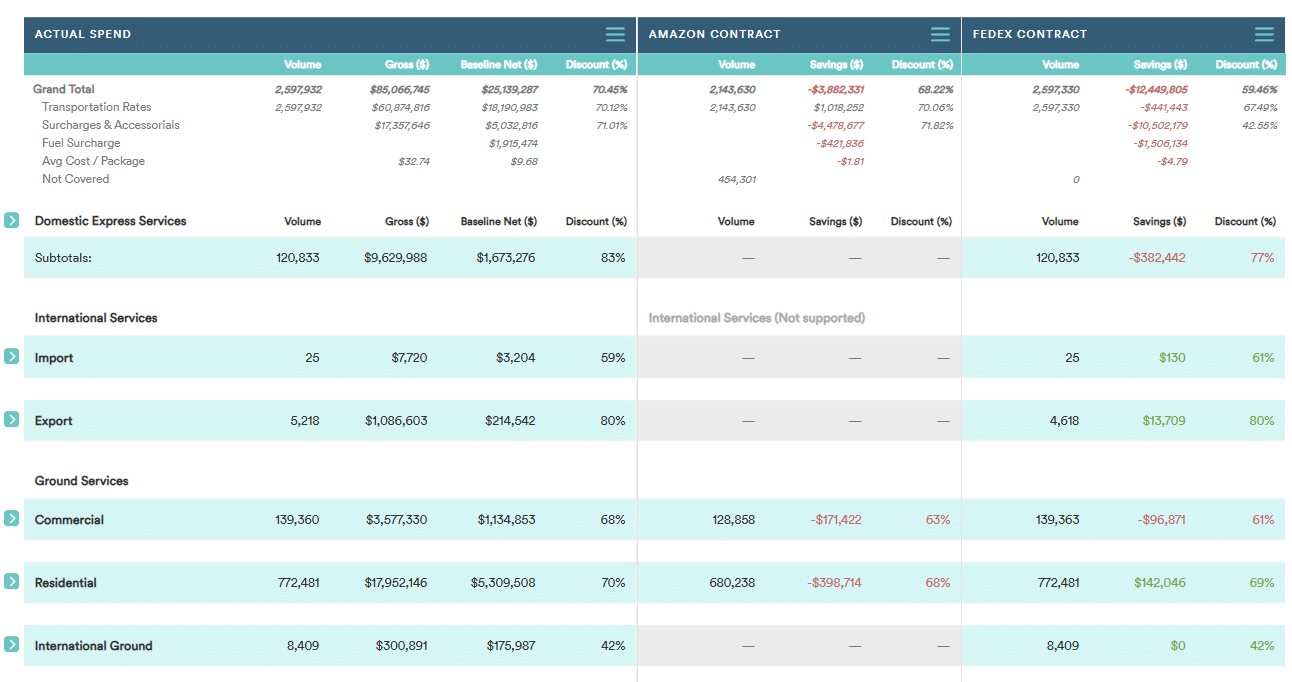Click the 70.45% grand total discount
1292x682 pixels.
click(610, 89)
